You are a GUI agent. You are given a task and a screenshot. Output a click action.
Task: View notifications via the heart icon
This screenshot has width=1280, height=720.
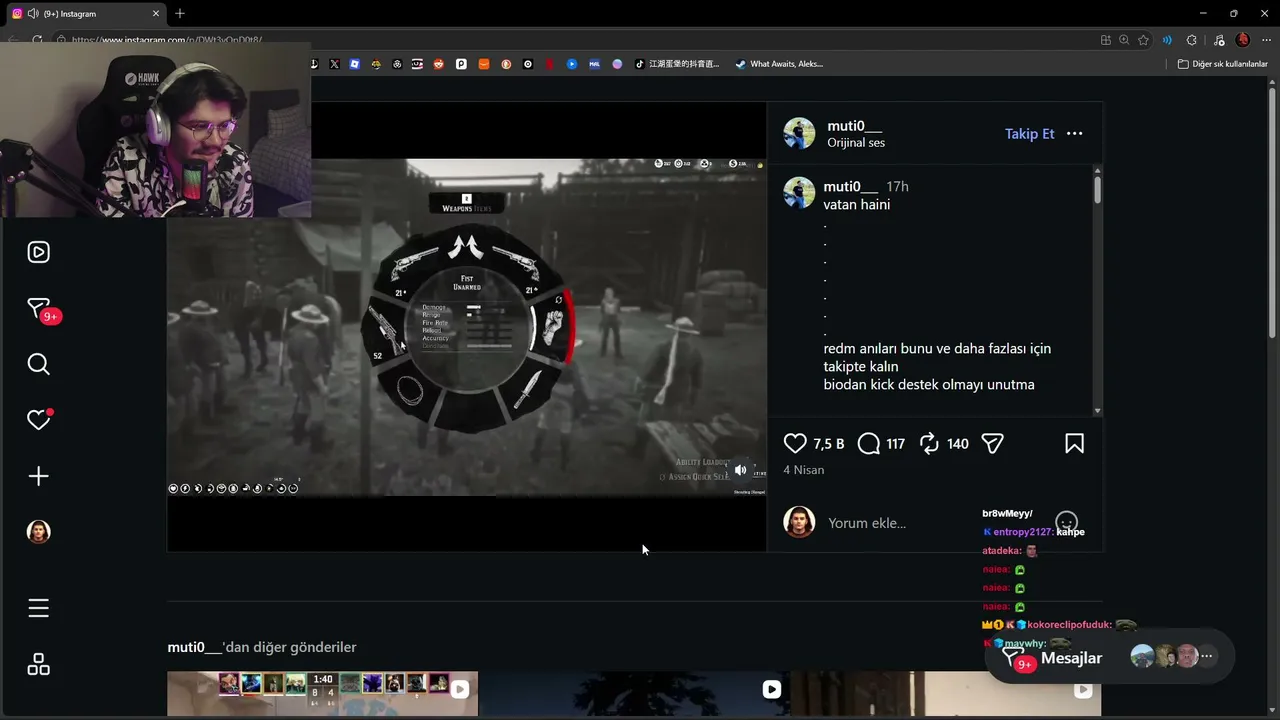point(38,420)
